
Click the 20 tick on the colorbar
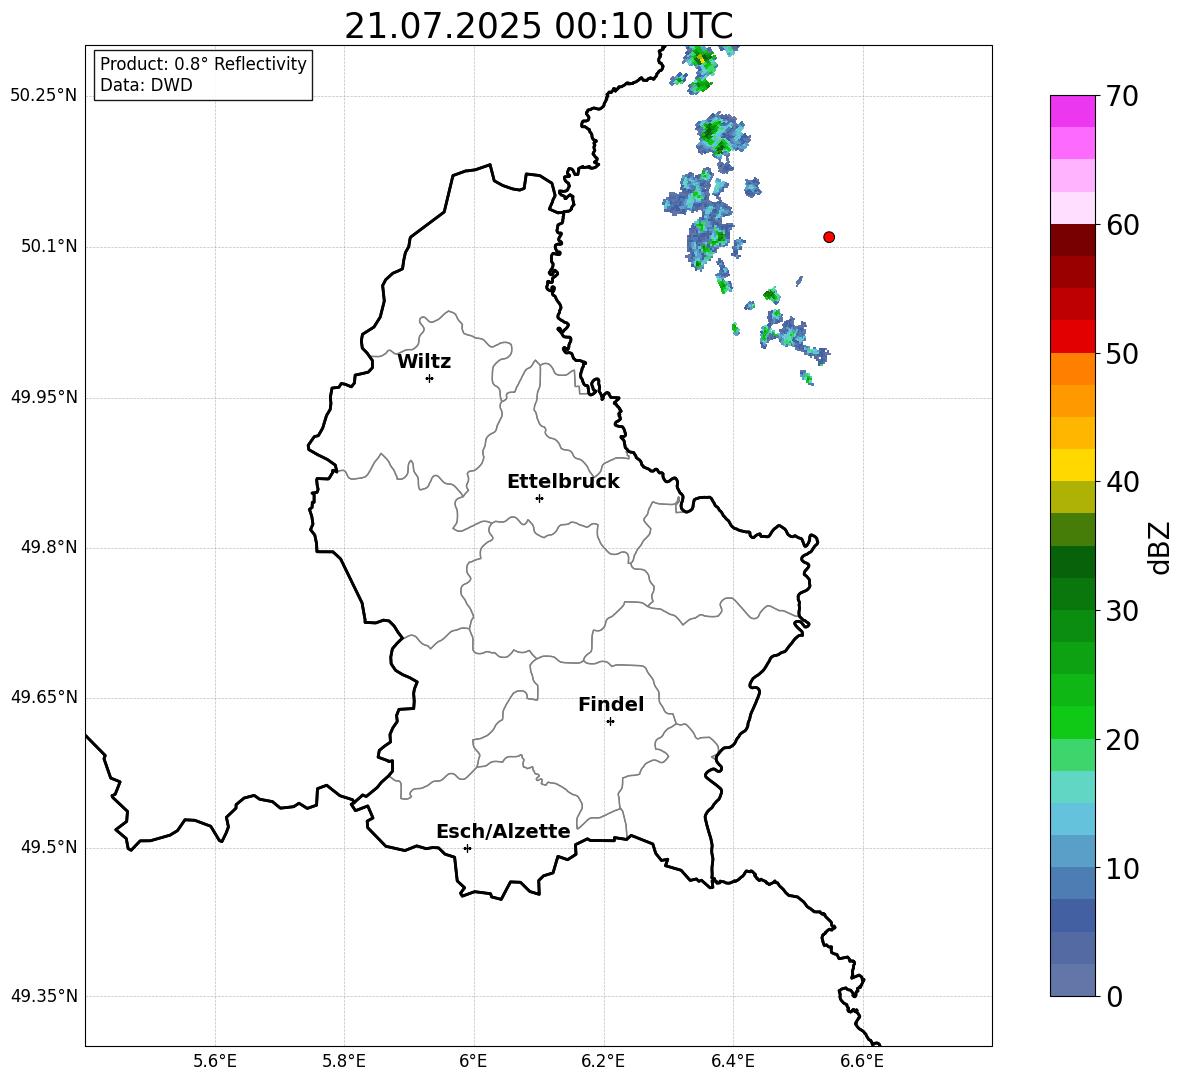[1122, 740]
